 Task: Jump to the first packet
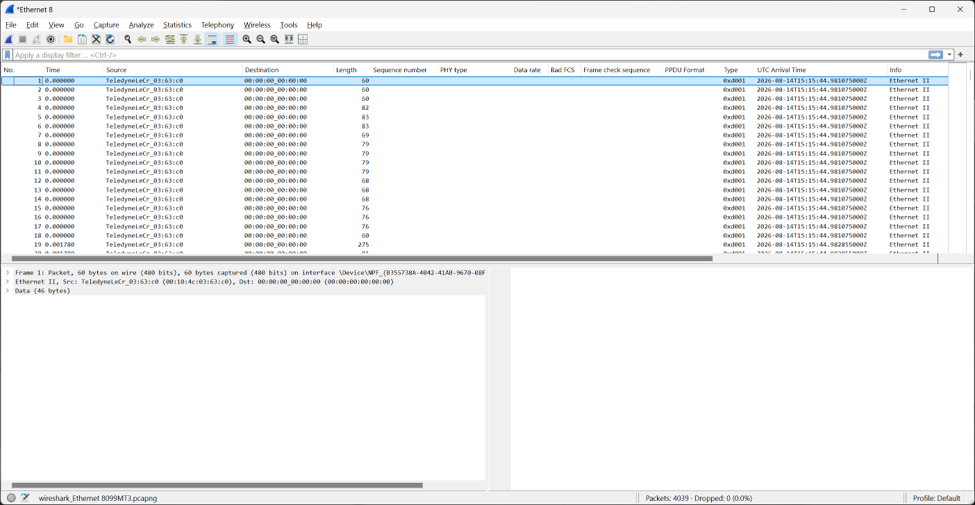point(184,39)
